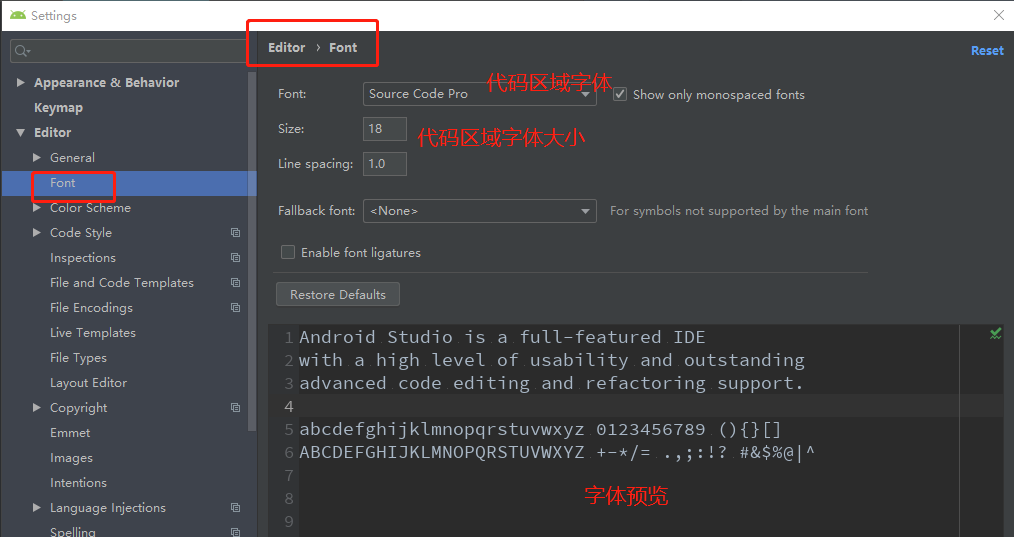Screen dimensions: 1014x537
Task: Open Layout Editor settings
Action: pyautogui.click(x=89, y=382)
